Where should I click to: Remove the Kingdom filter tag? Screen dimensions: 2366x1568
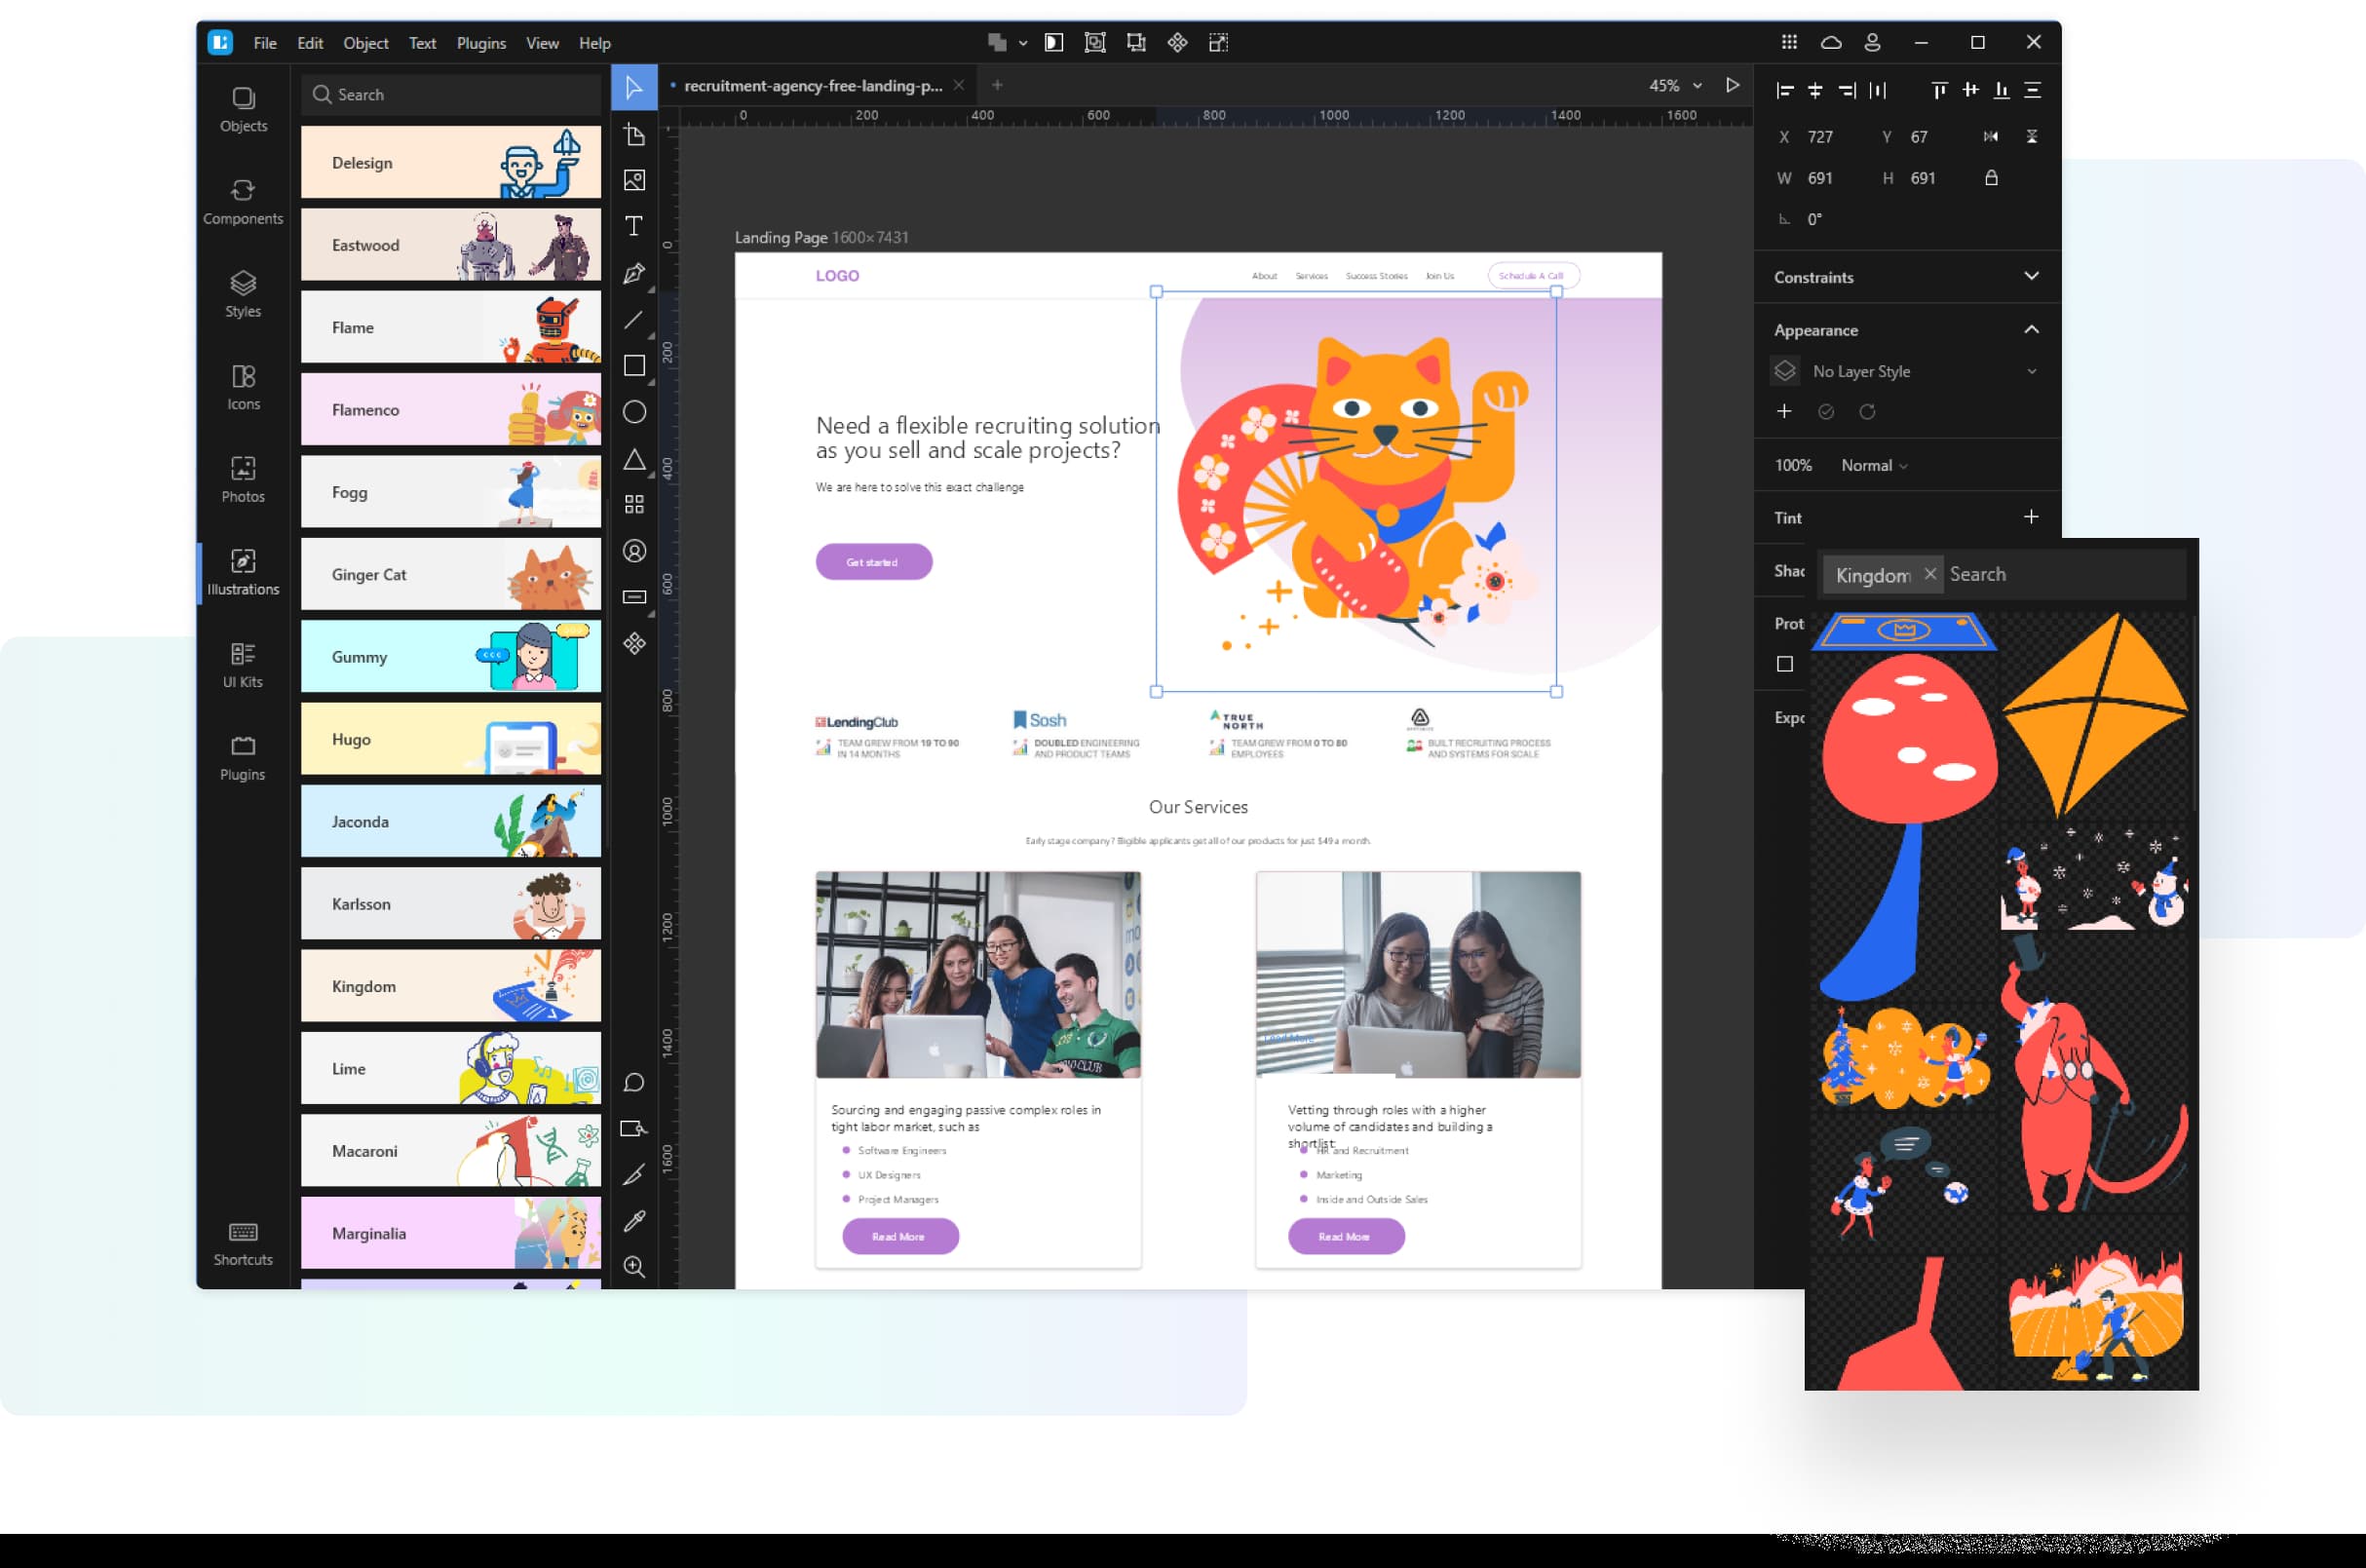[x=1930, y=574]
